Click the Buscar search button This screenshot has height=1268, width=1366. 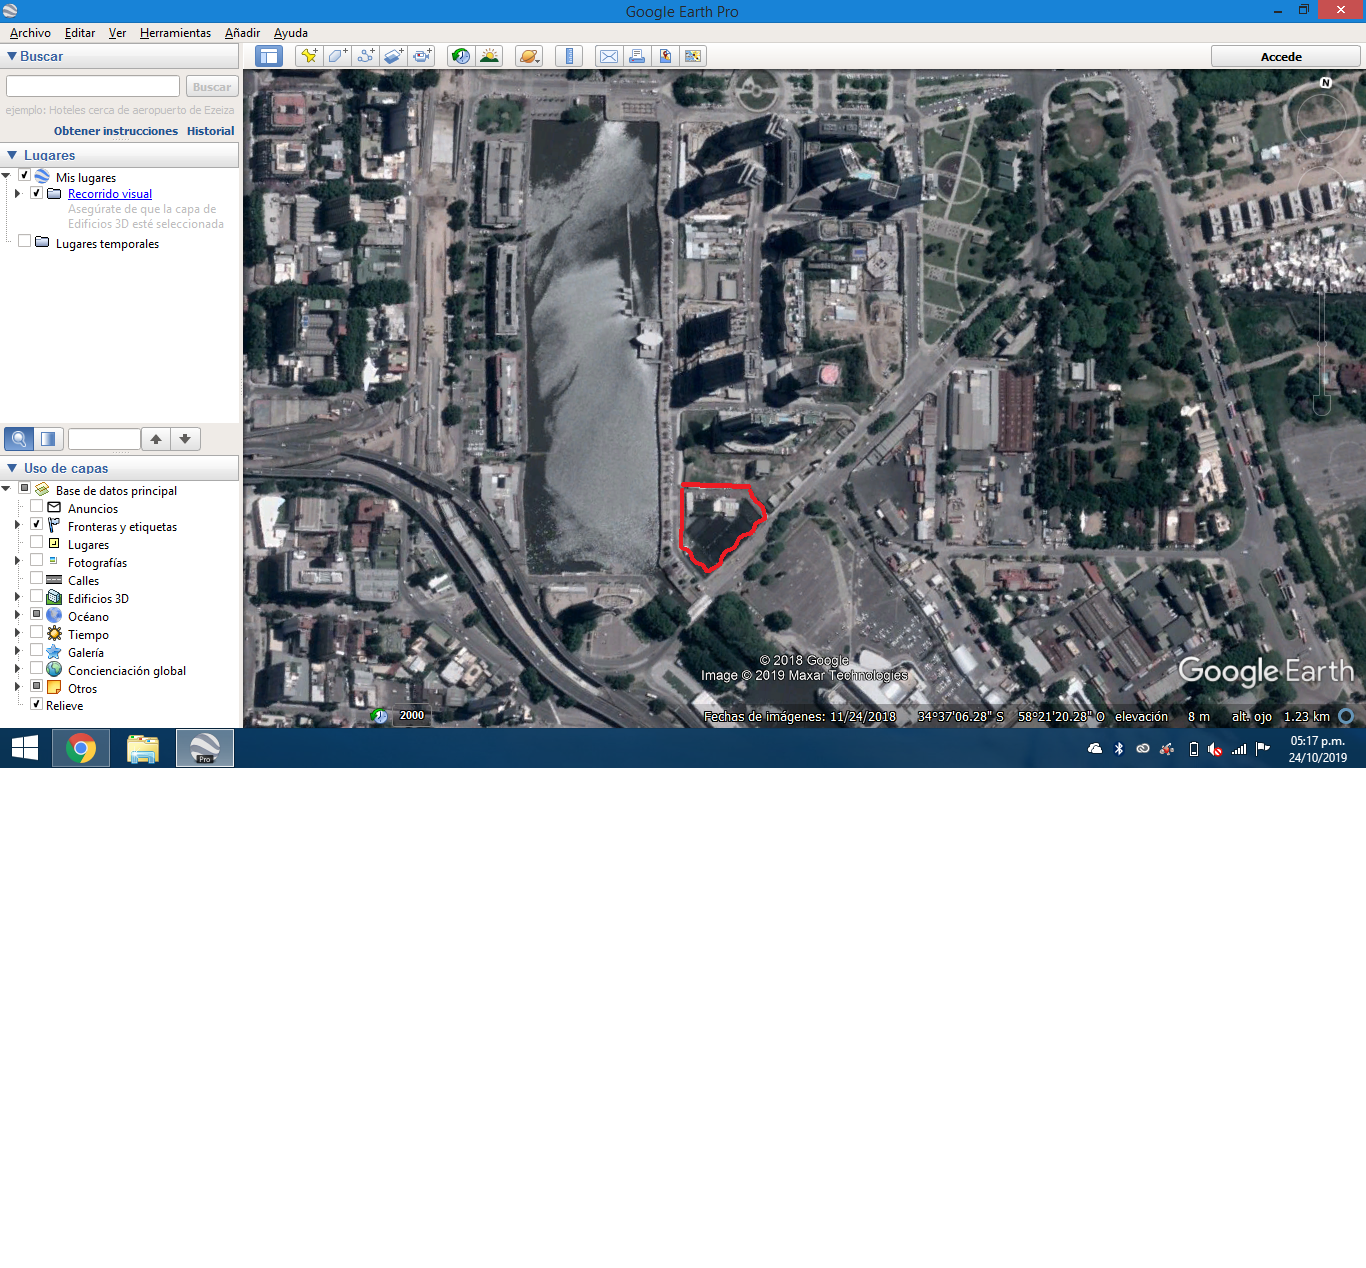coord(212,87)
